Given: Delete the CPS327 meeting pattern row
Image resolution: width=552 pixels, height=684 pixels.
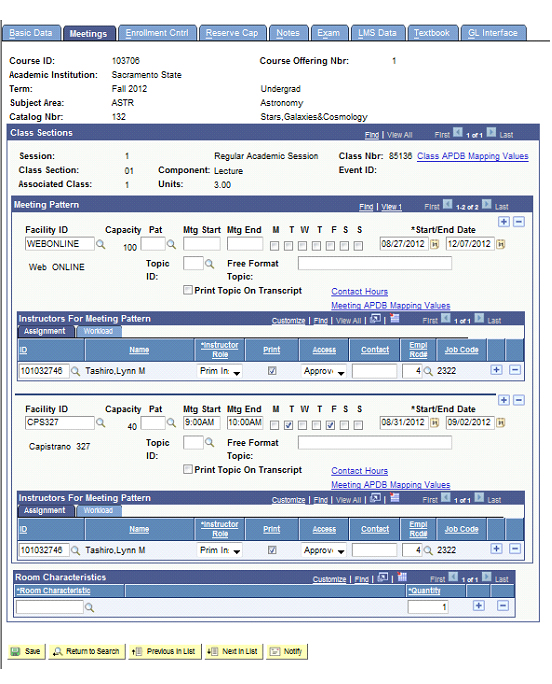Looking at the screenshot, I should click(x=518, y=400).
